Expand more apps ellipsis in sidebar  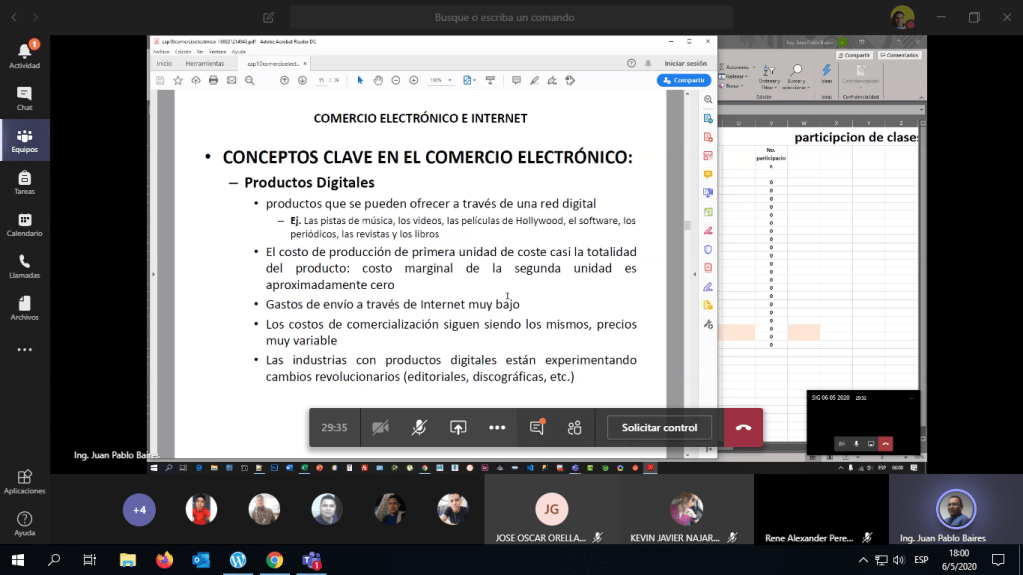(x=24, y=350)
